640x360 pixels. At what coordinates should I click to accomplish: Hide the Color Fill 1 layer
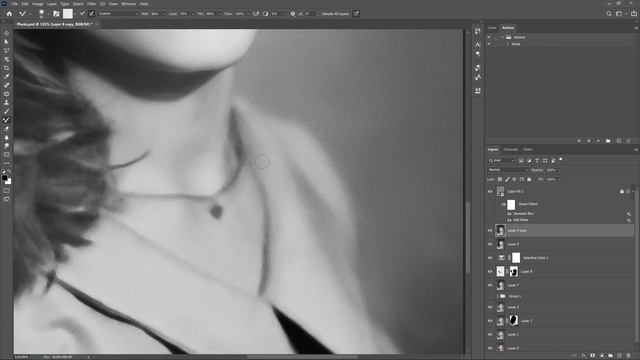490,191
